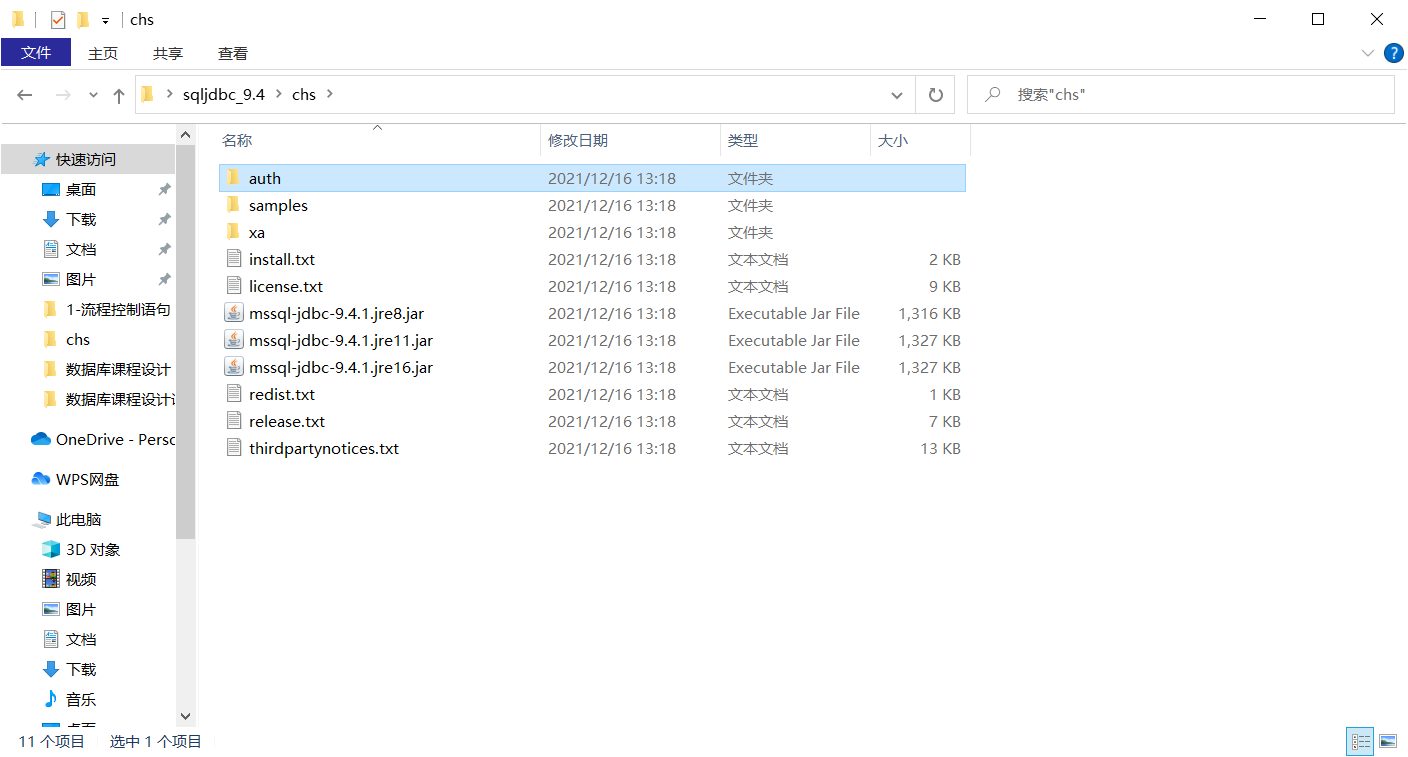The width and height of the screenshot is (1408, 757).
Task: Click the New Folder quick access icon
Action: point(83,19)
